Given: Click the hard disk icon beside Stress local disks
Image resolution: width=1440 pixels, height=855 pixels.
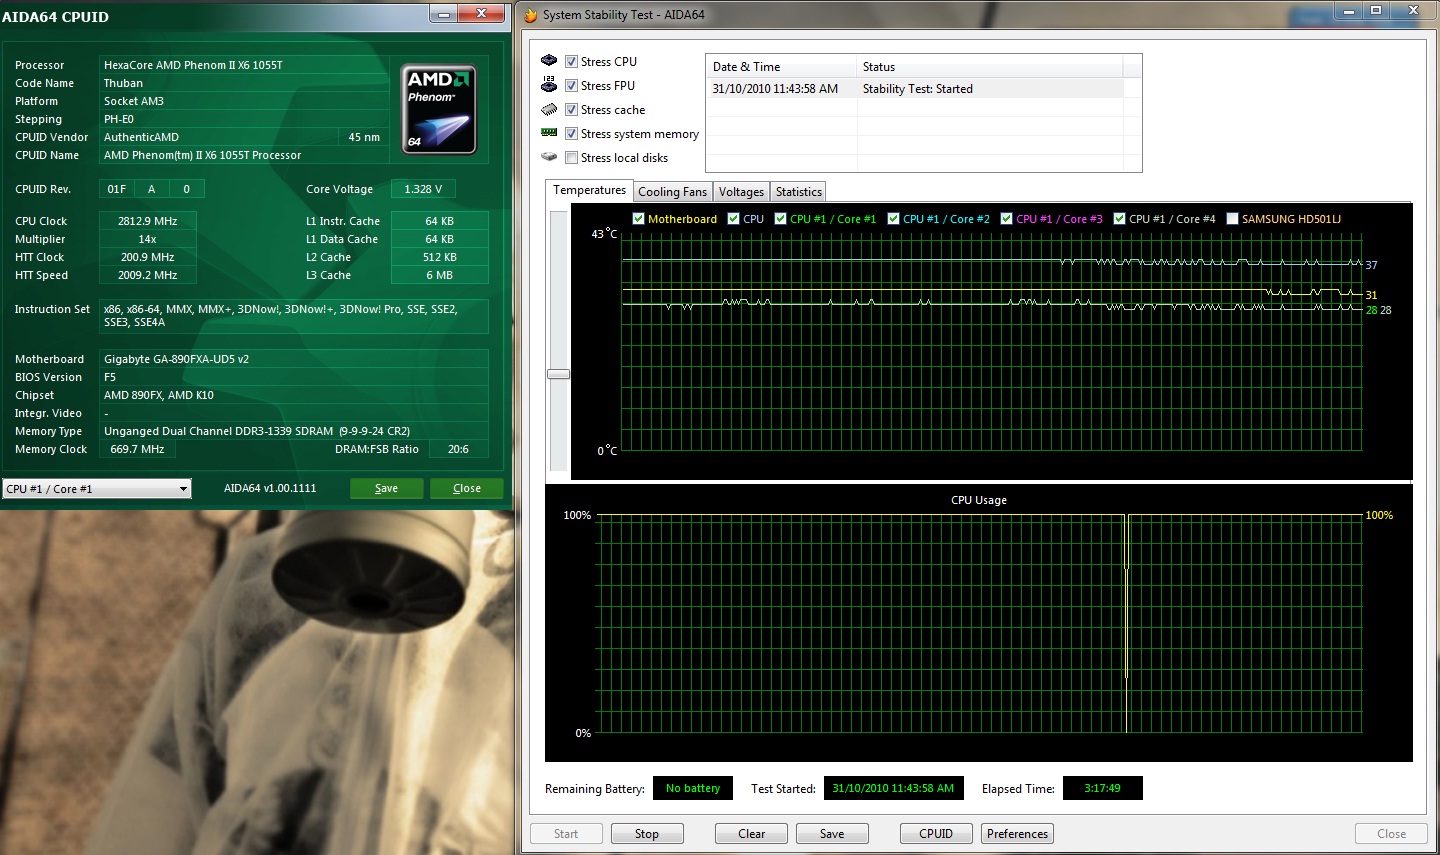Looking at the screenshot, I should click(x=549, y=157).
